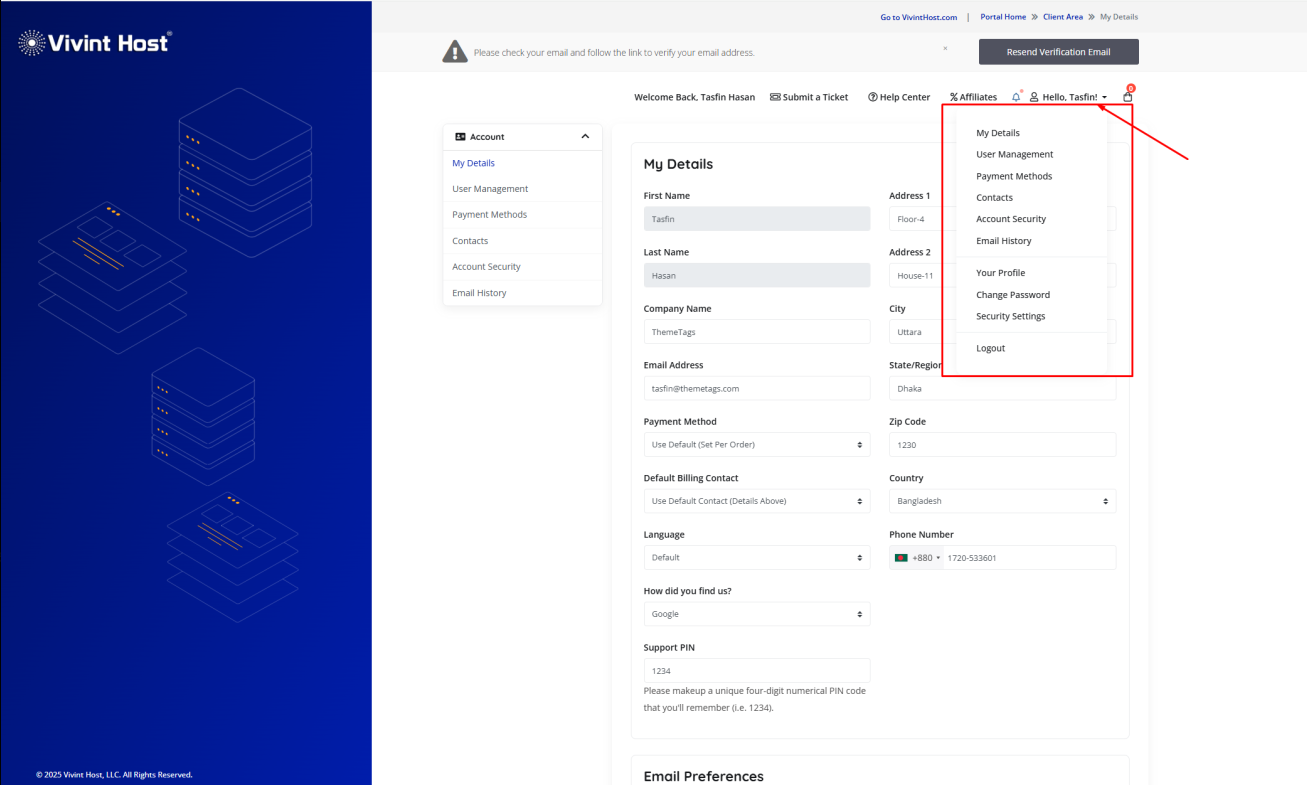
Task: Click the notifications bell icon
Action: (x=1016, y=97)
